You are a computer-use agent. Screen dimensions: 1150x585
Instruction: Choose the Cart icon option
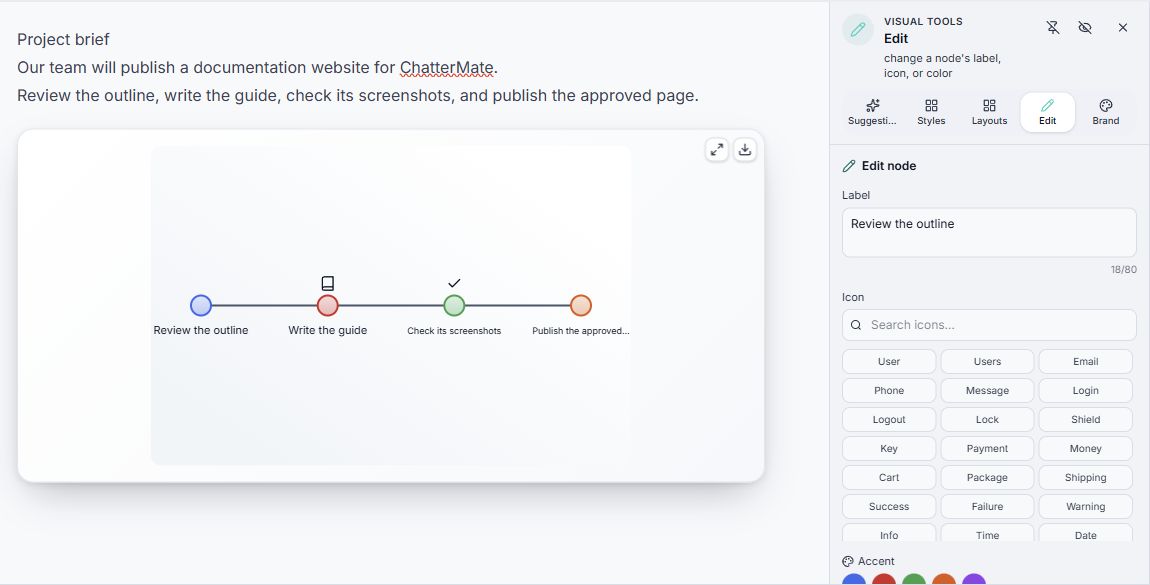click(x=889, y=477)
